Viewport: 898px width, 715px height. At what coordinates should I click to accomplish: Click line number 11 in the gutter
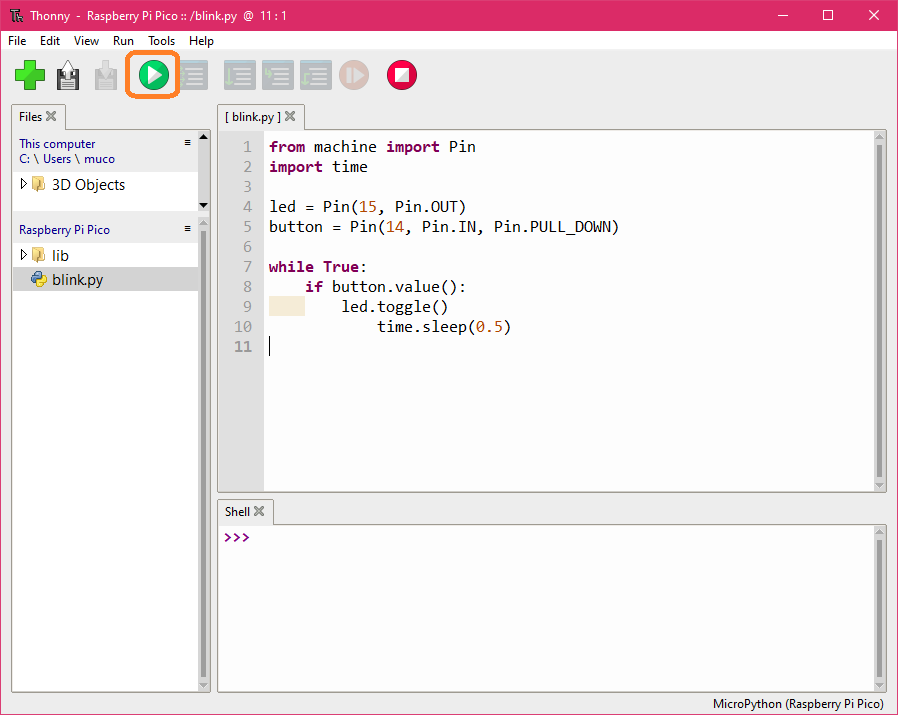[243, 346]
